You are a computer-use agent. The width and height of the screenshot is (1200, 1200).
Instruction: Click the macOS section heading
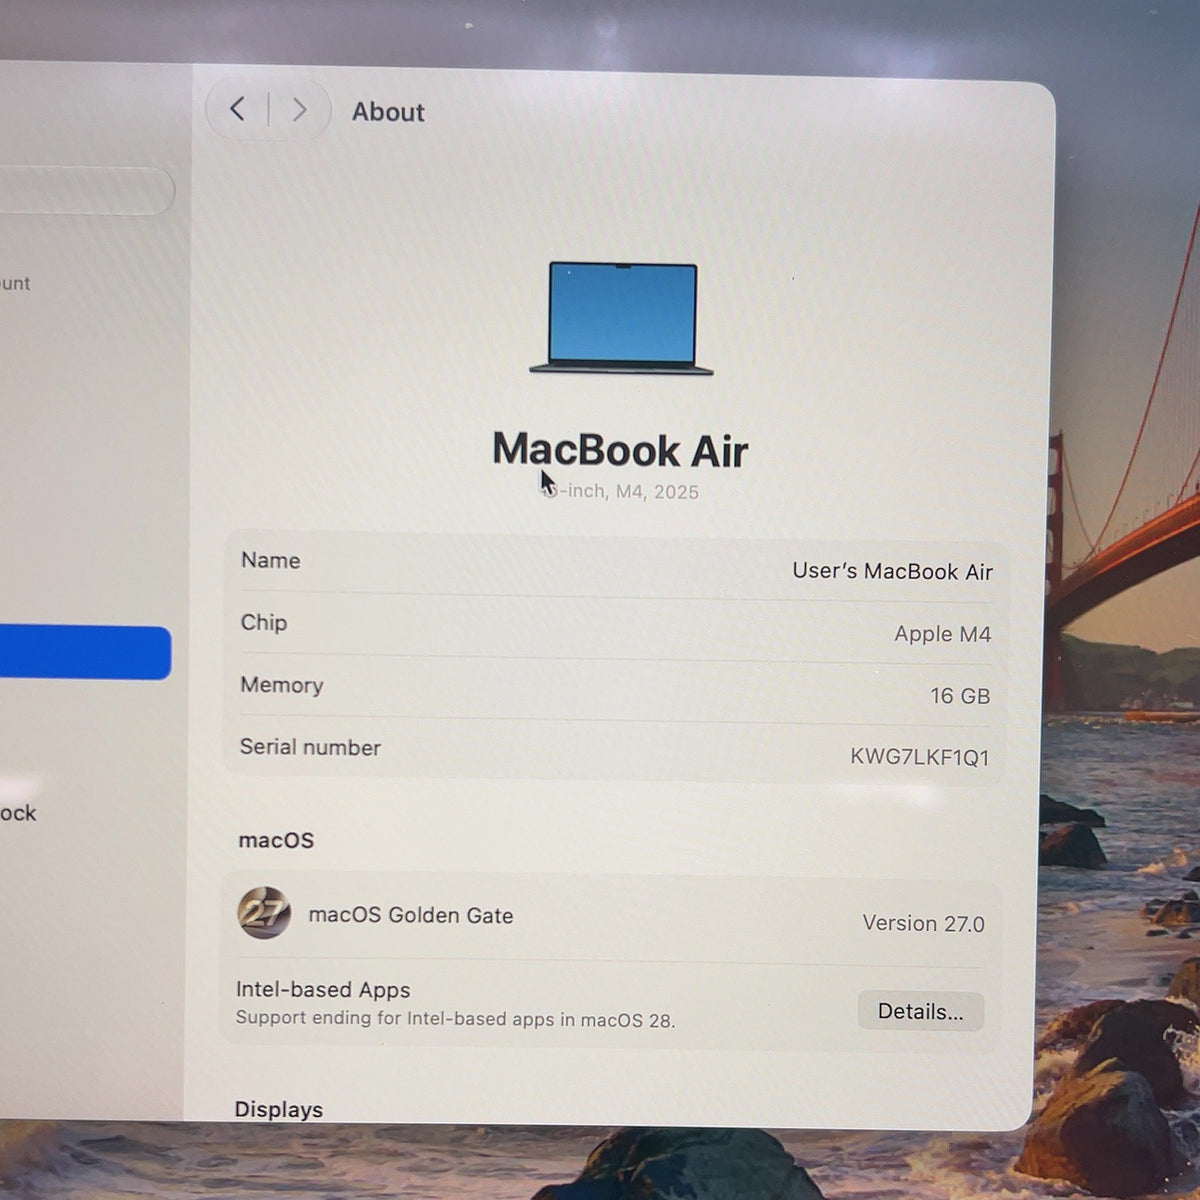click(x=276, y=840)
